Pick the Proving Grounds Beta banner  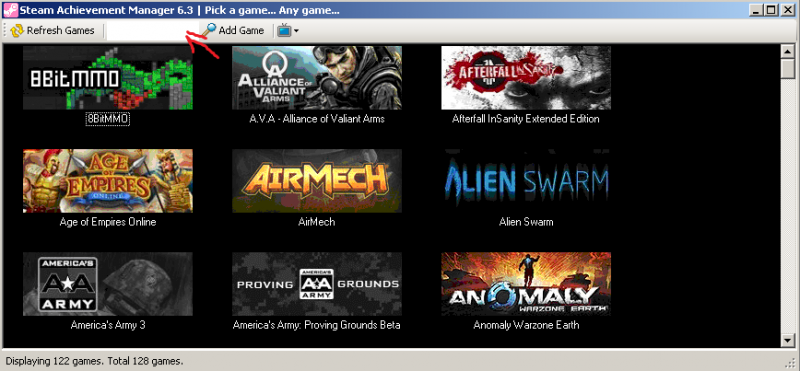(317, 284)
